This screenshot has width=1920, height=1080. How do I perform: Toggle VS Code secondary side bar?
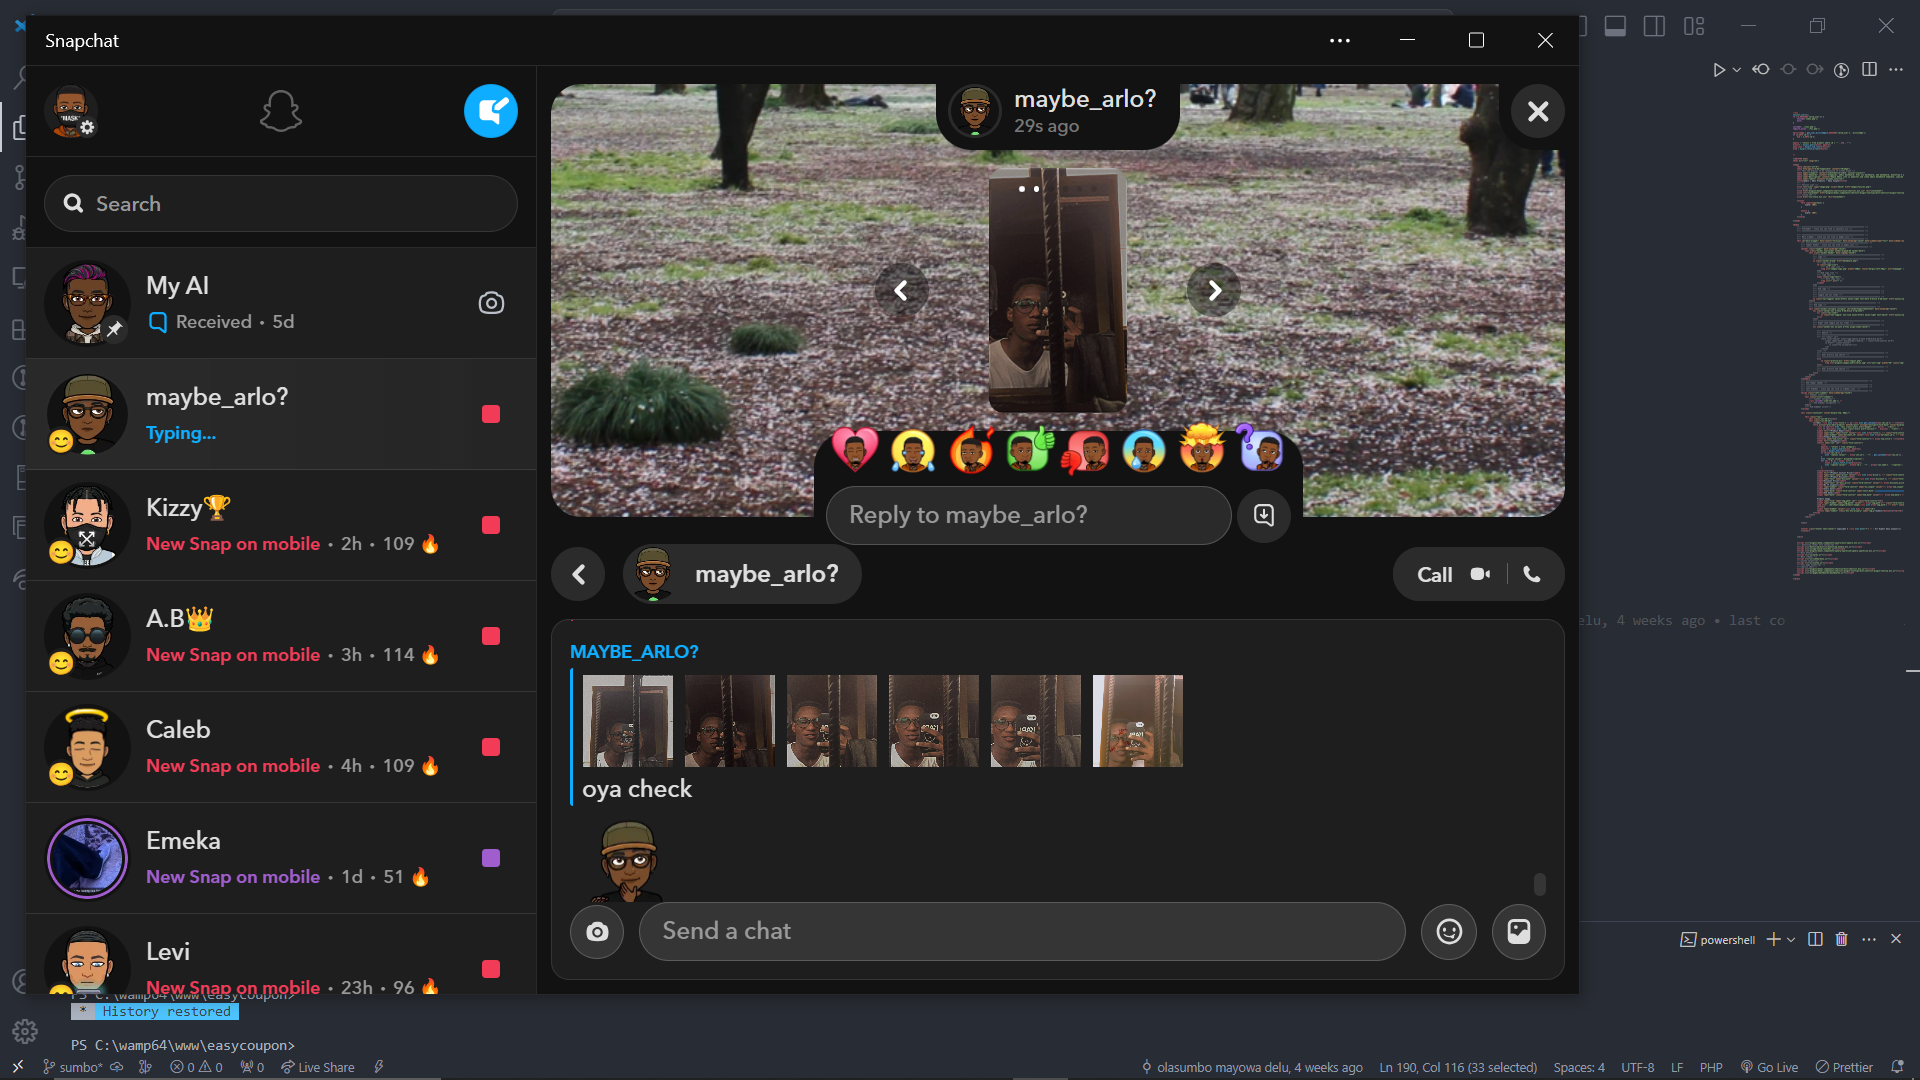pyautogui.click(x=1654, y=26)
